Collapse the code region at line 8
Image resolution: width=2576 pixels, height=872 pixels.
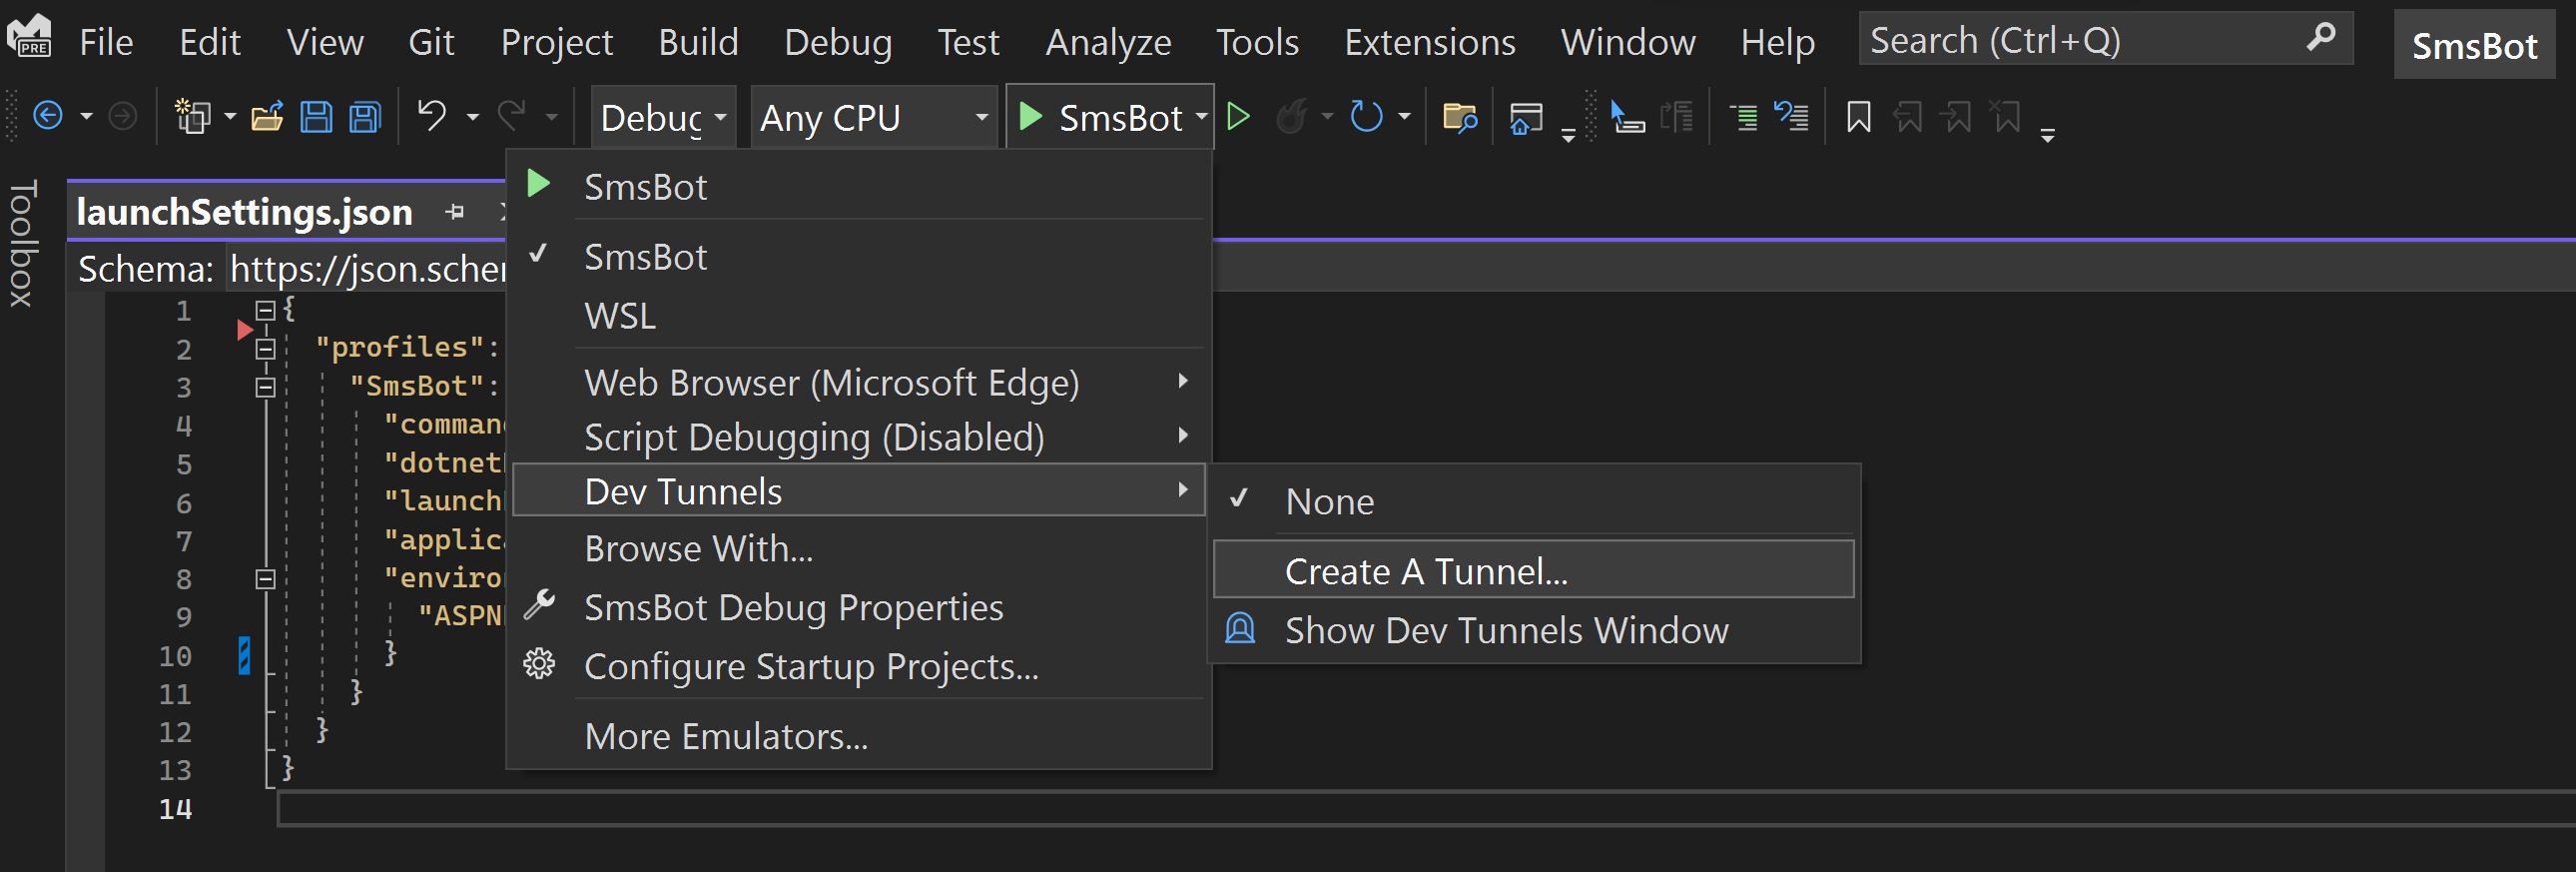pyautogui.click(x=265, y=579)
